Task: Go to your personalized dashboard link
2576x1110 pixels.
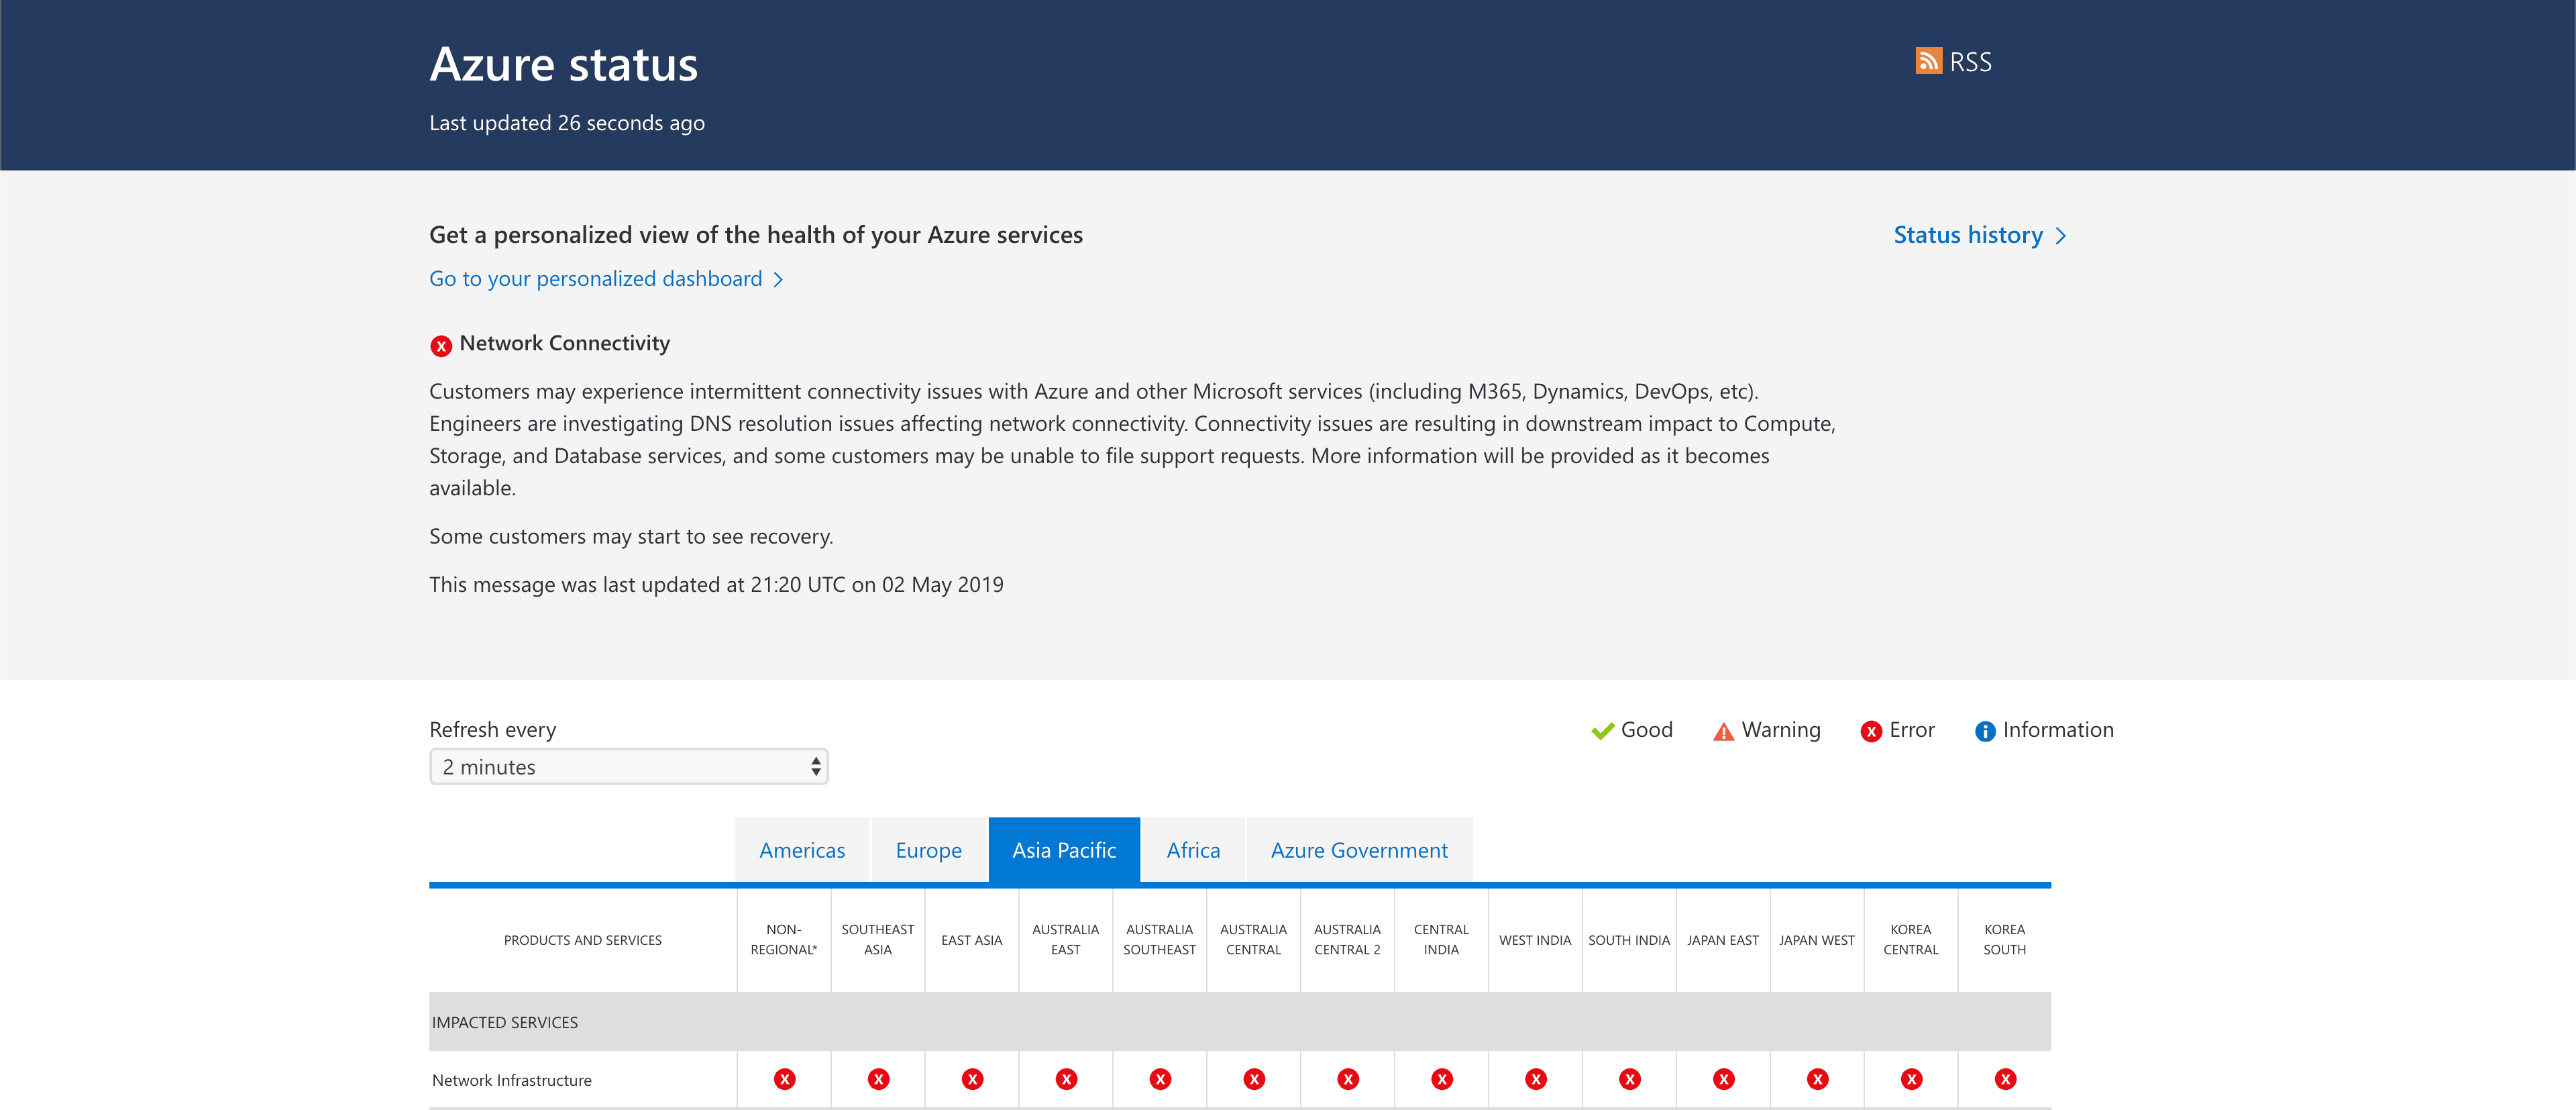Action: [x=595, y=279]
